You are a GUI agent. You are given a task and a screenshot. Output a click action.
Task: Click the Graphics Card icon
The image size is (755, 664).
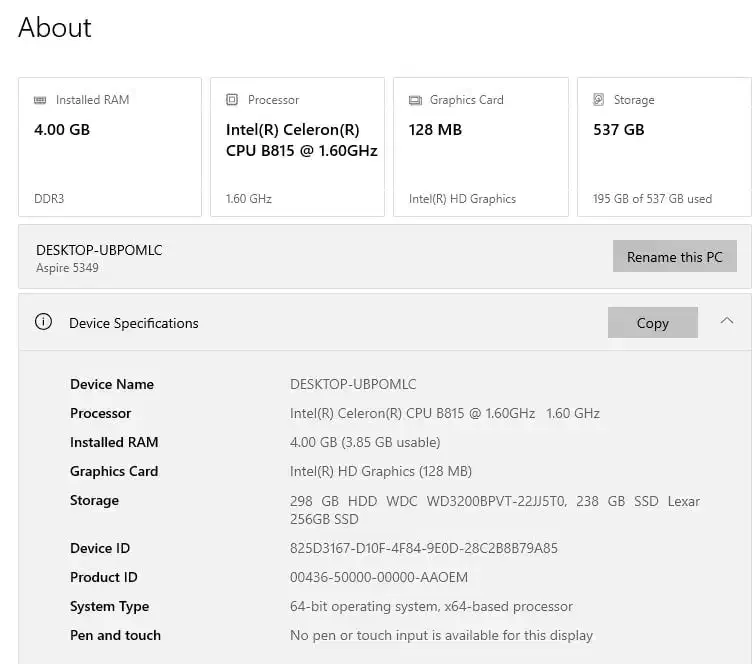415,100
